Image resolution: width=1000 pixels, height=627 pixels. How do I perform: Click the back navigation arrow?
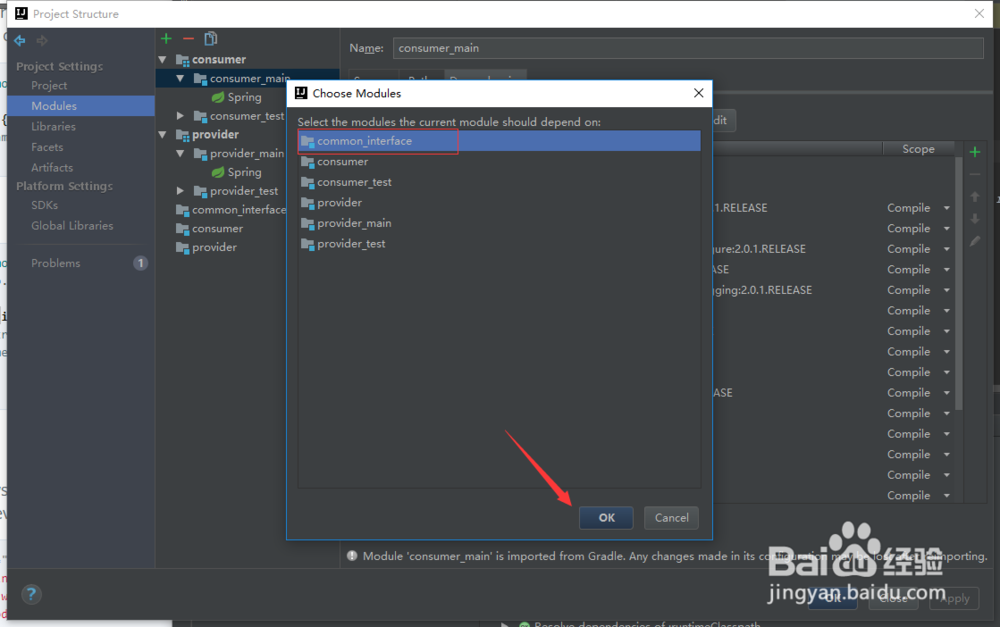point(20,40)
